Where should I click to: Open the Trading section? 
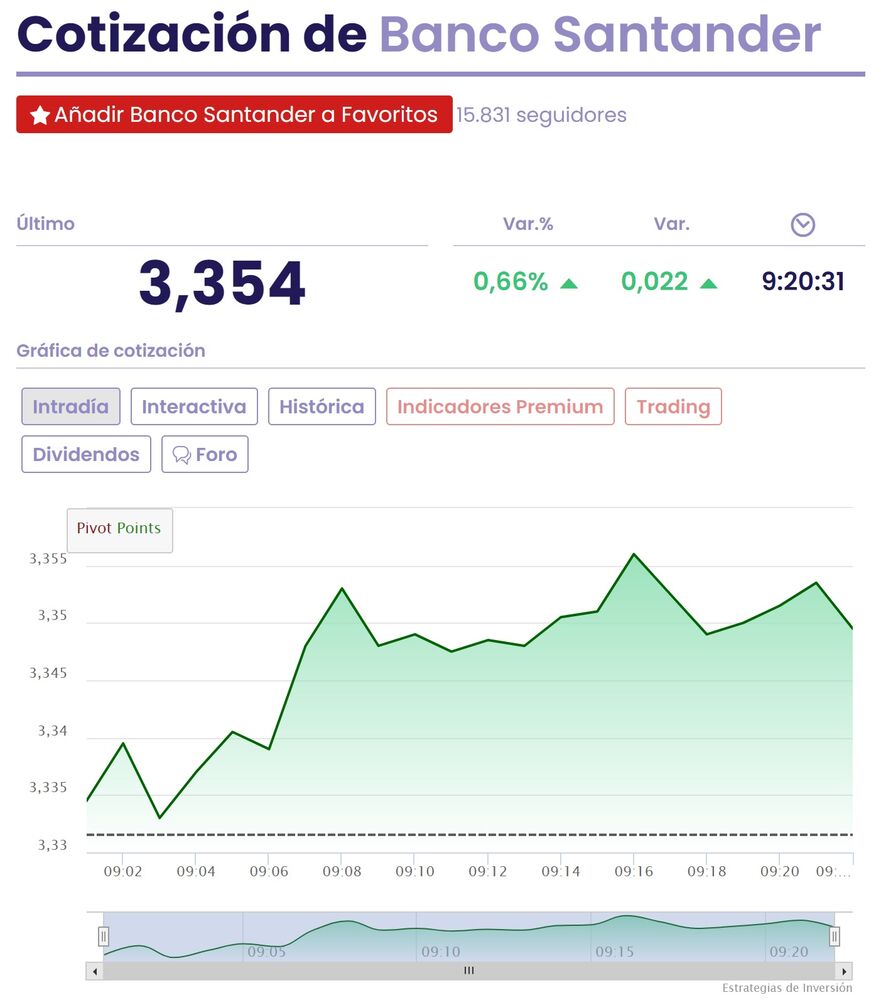673,407
